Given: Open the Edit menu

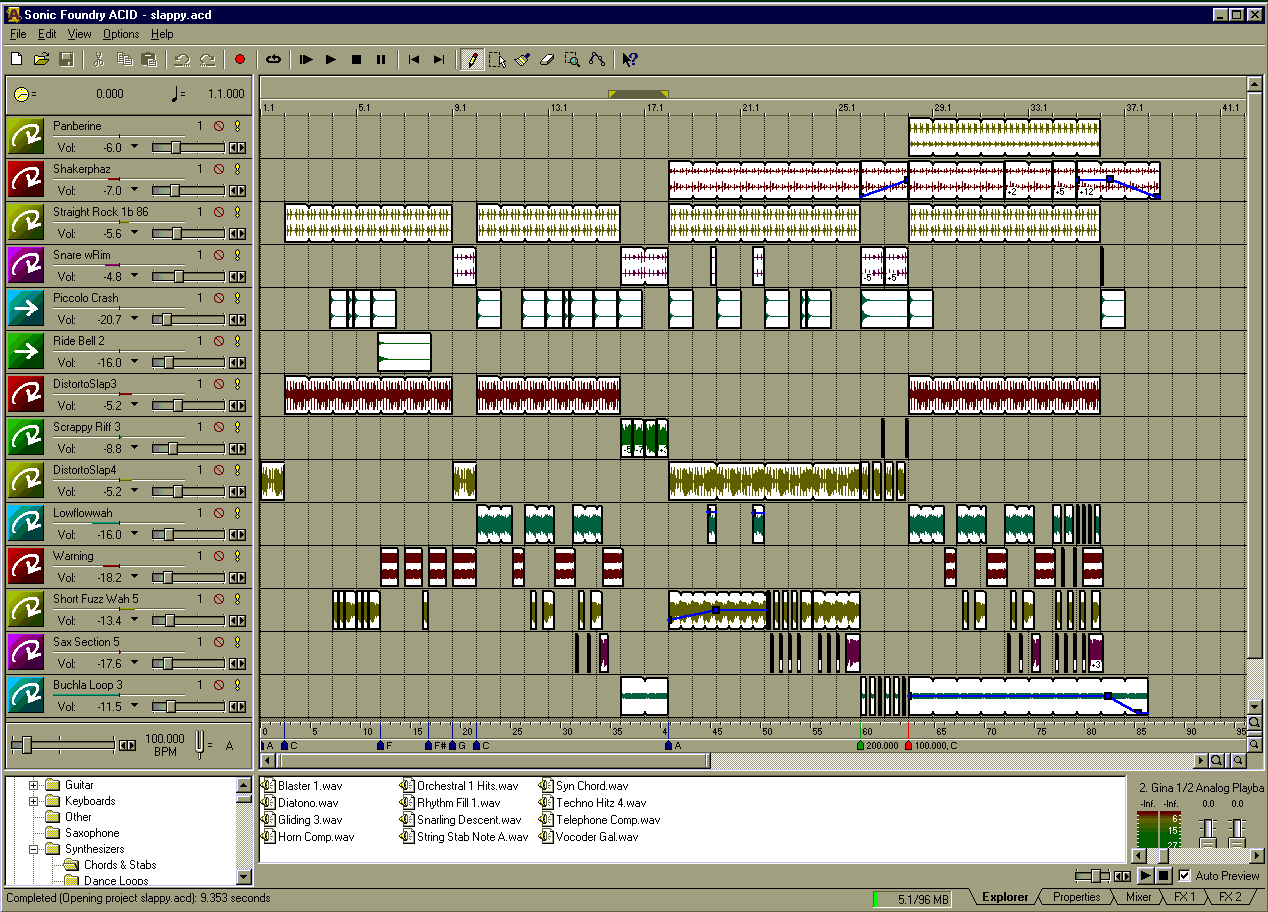Looking at the screenshot, I should [x=47, y=34].
